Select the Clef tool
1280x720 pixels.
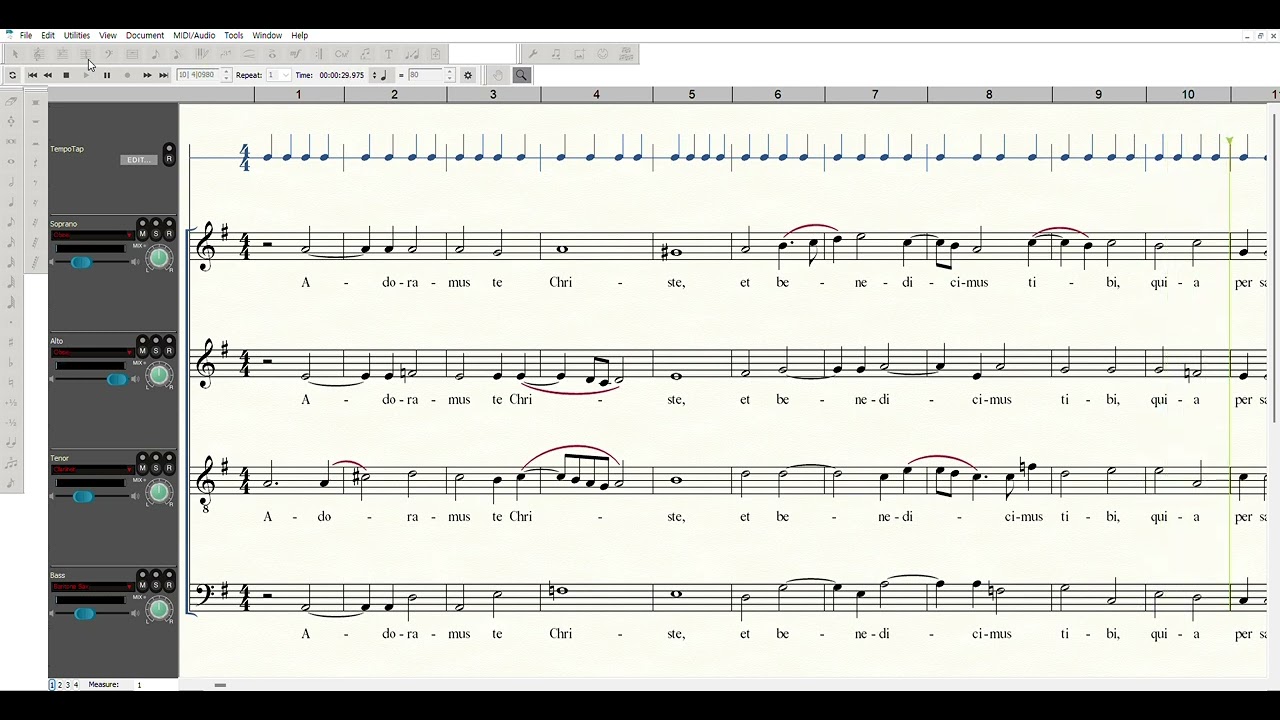(108, 54)
